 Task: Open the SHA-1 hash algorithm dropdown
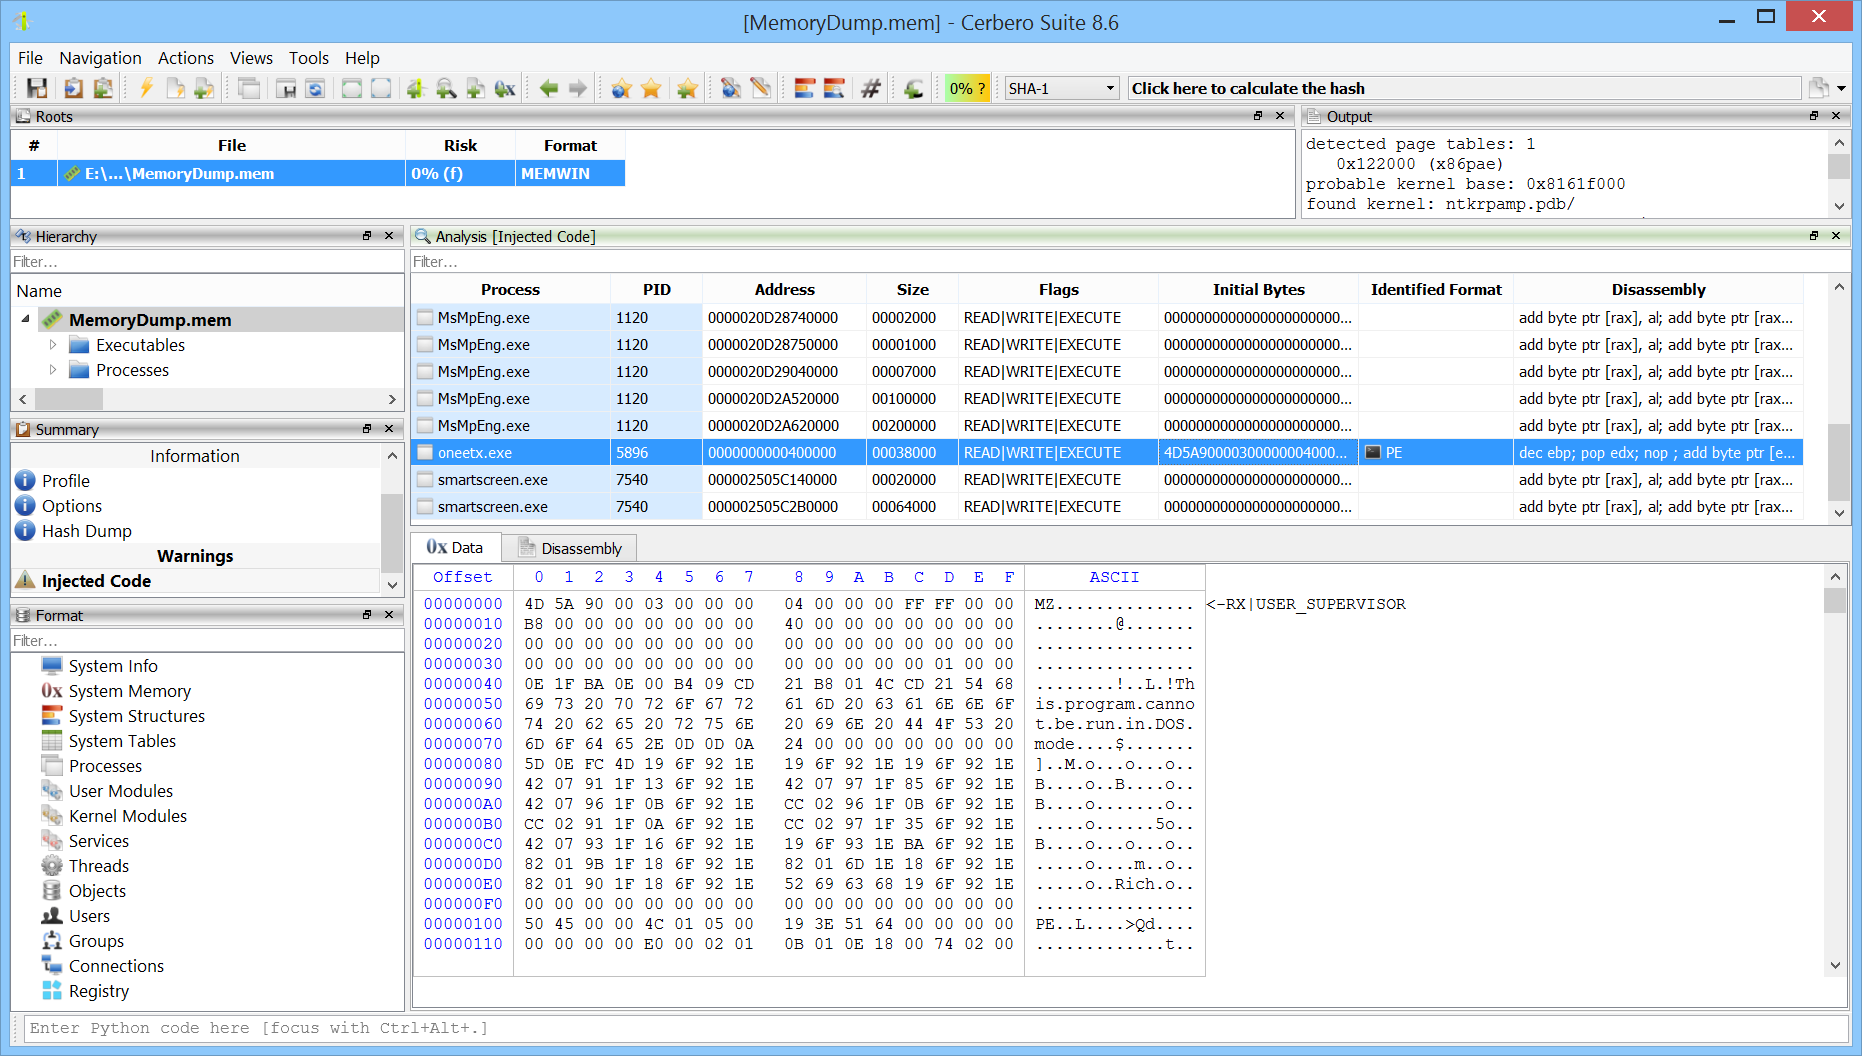[x=1061, y=89]
